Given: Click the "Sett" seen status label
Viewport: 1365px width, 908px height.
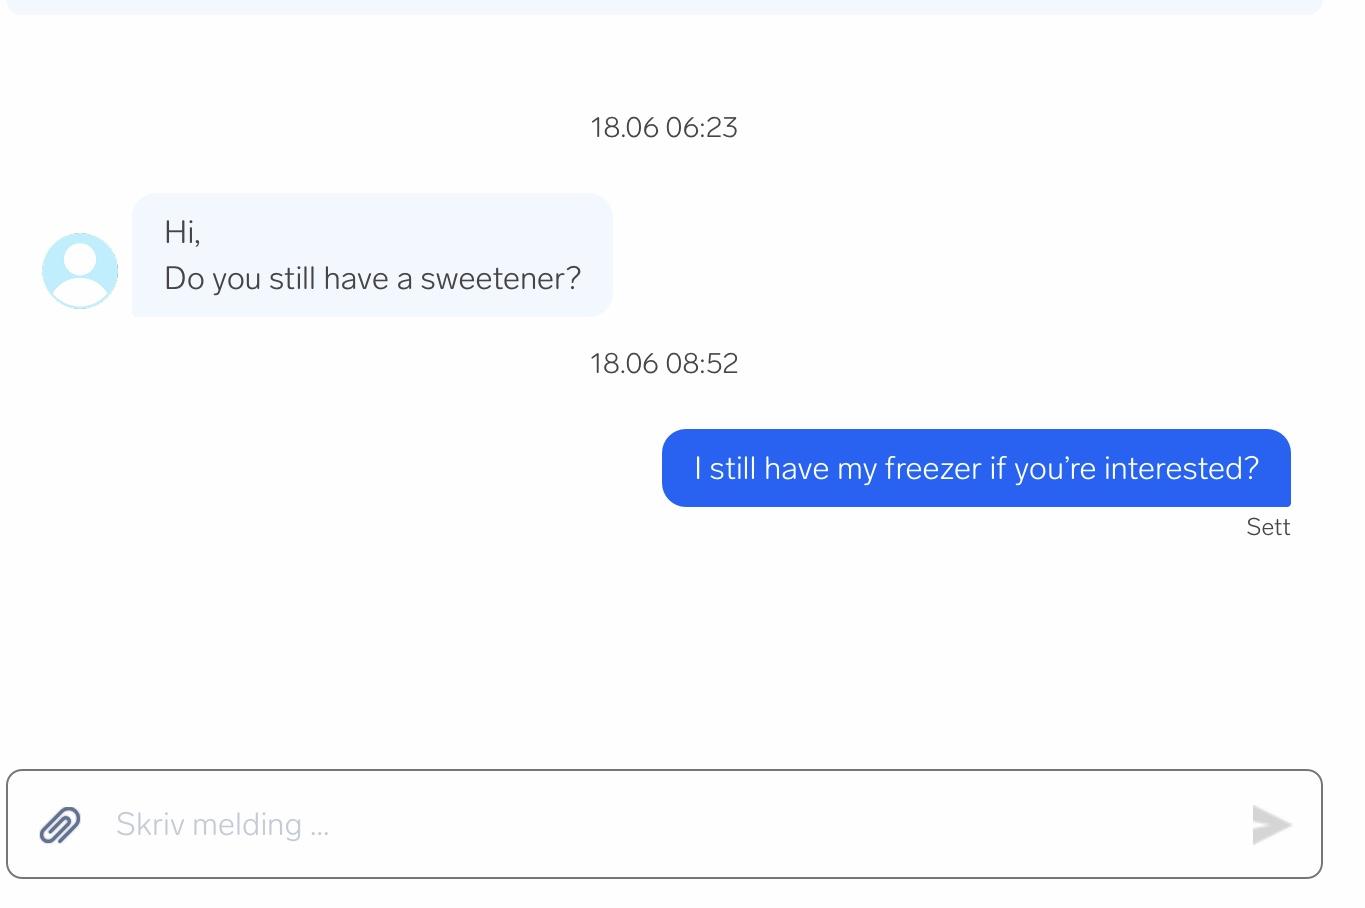Looking at the screenshot, I should pos(1268,527).
